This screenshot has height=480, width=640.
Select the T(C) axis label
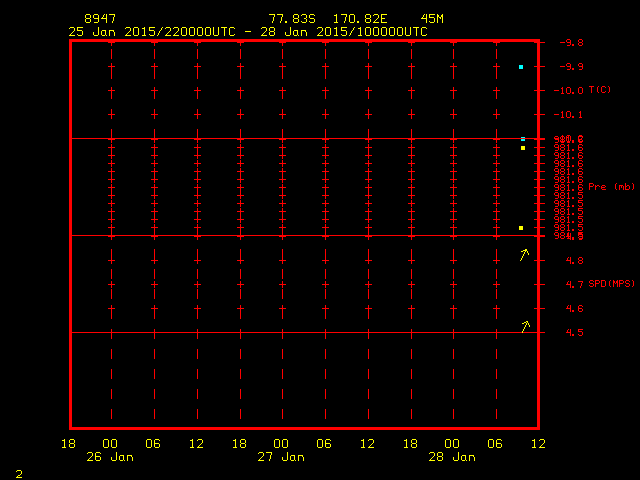[600, 90]
